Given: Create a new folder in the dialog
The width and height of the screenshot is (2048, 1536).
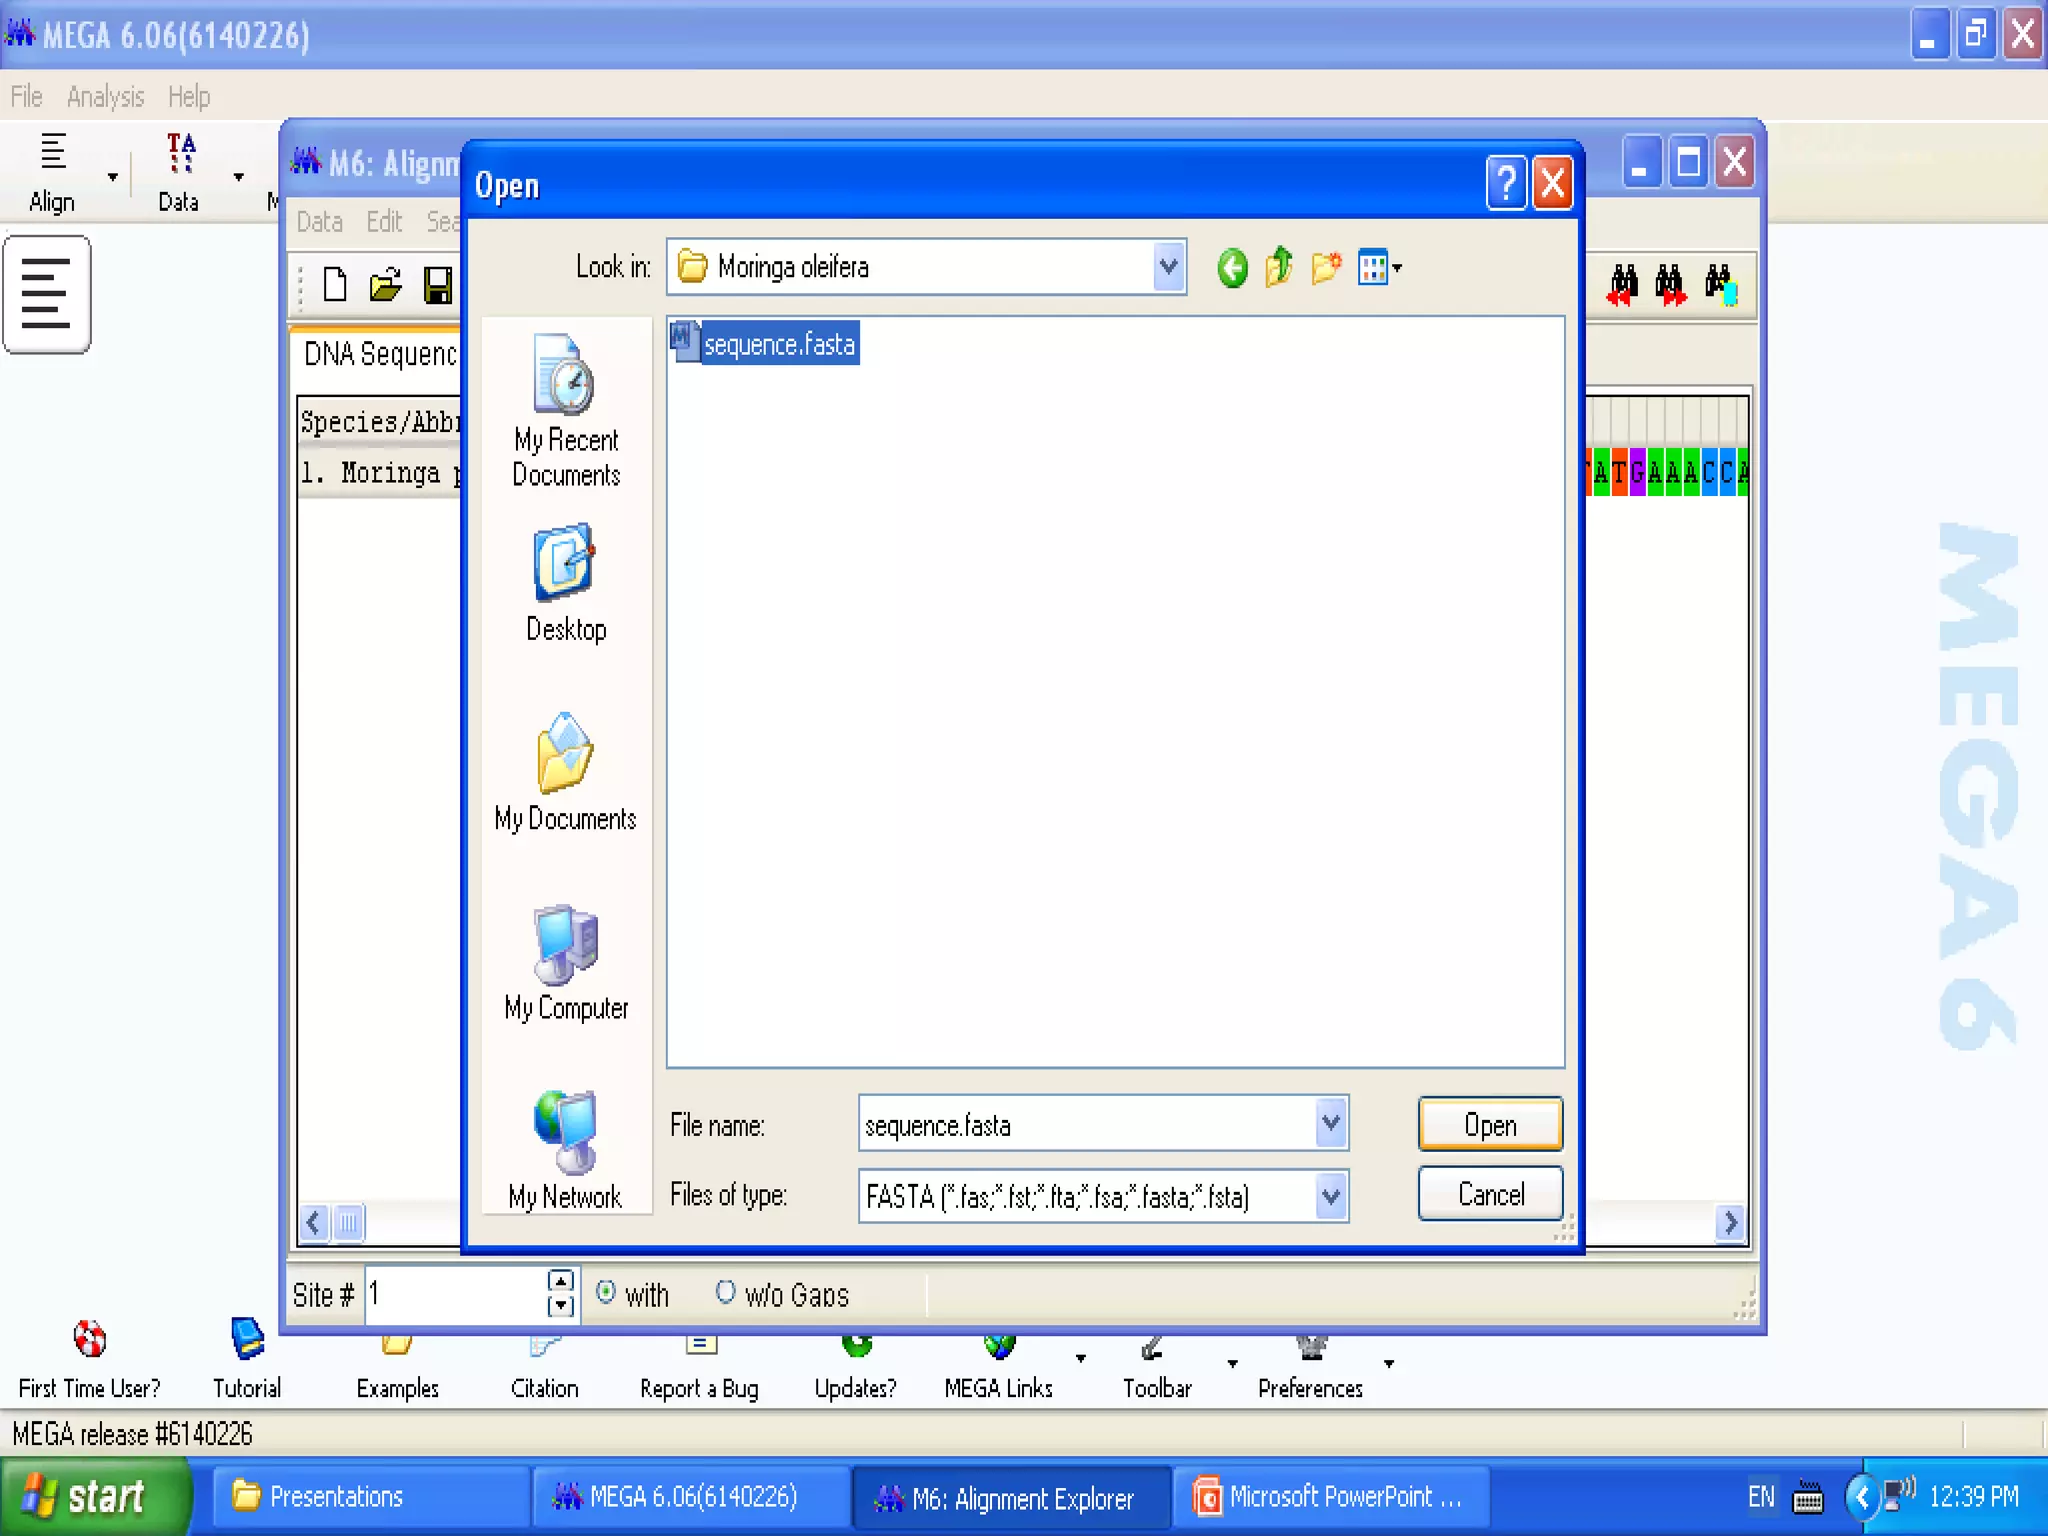Looking at the screenshot, I should coord(1326,268).
